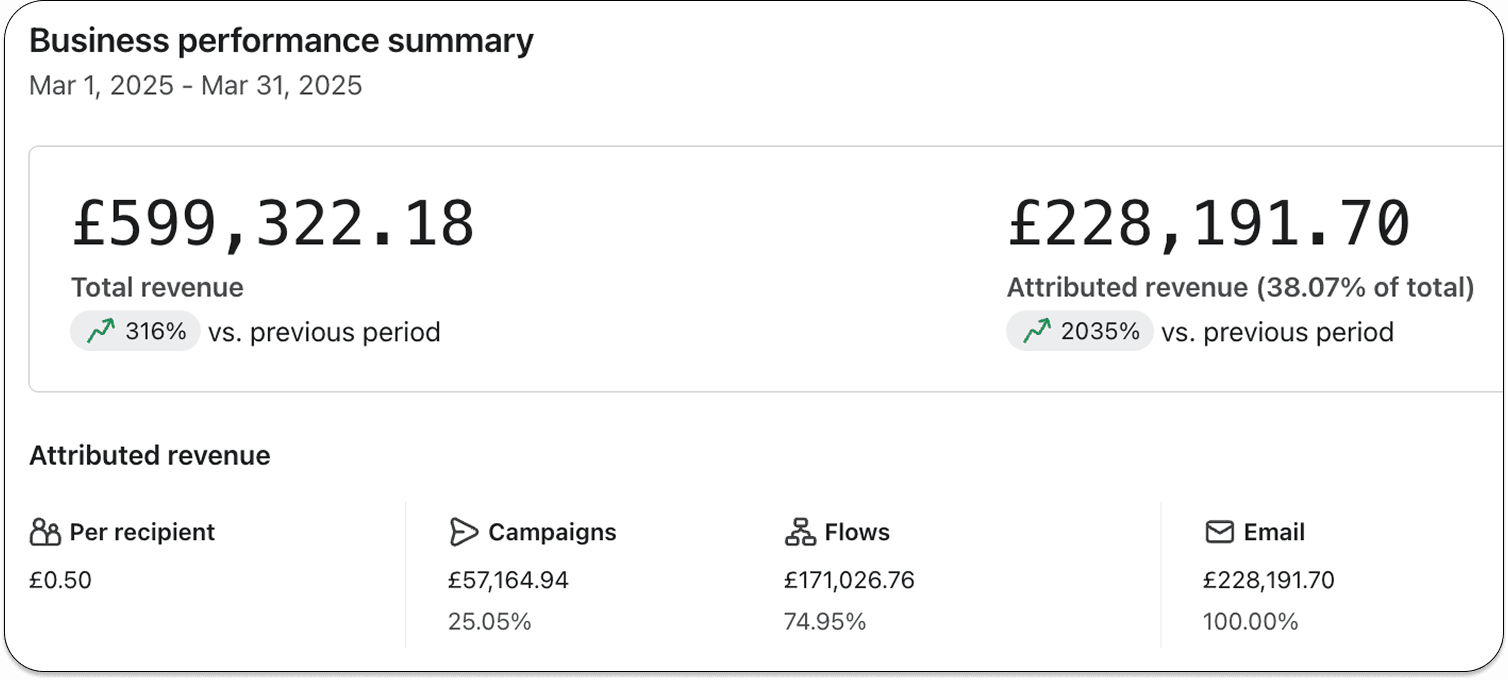Viewport: 1508px width, 680px height.
Task: Click the Campaigns paper-plane icon
Action: pos(464,532)
